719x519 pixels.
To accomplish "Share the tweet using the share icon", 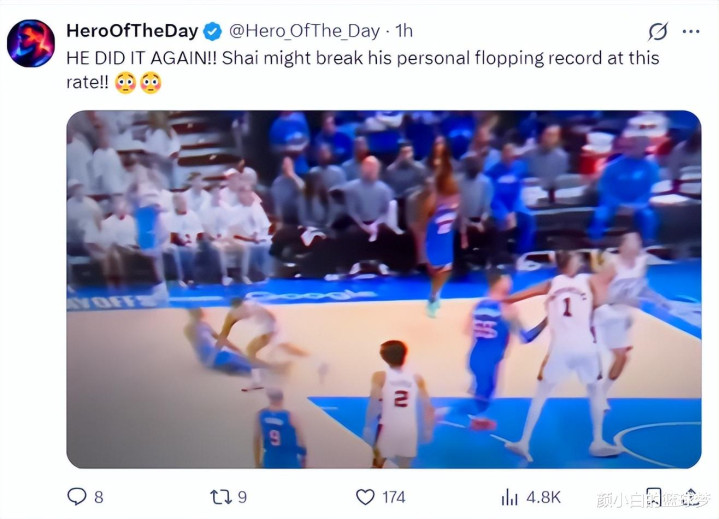I will pyautogui.click(x=691, y=498).
